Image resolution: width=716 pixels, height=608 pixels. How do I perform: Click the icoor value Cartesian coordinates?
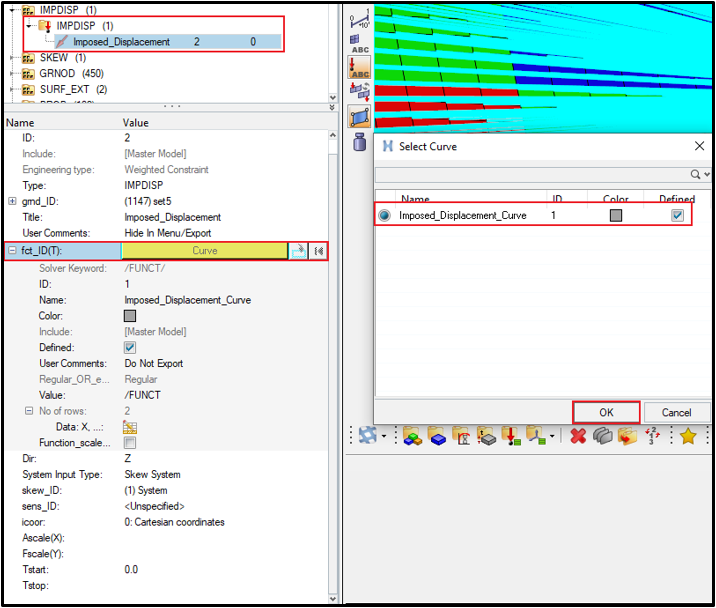[174, 522]
